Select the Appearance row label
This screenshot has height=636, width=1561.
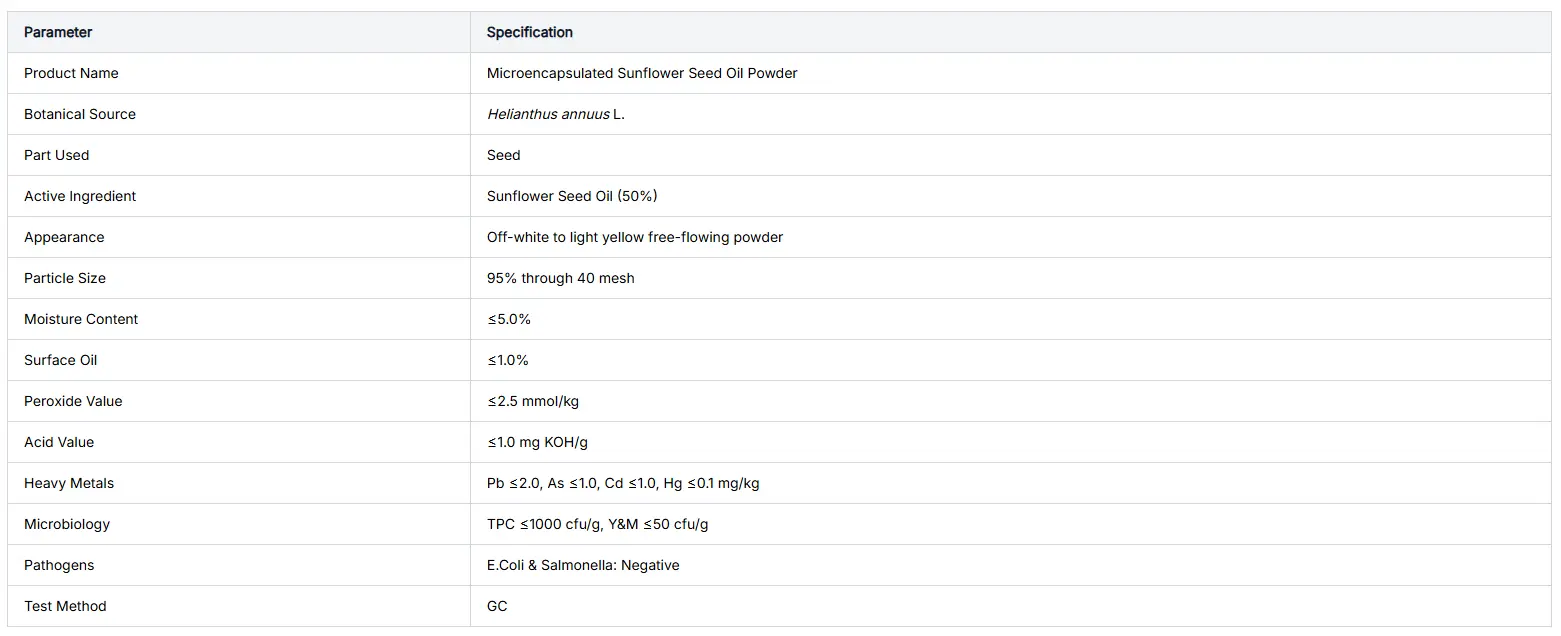(64, 237)
